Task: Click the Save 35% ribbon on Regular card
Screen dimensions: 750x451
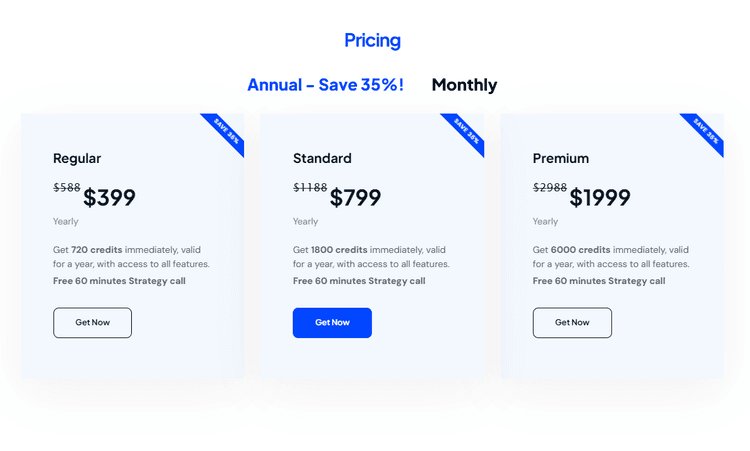Action: click(x=225, y=131)
